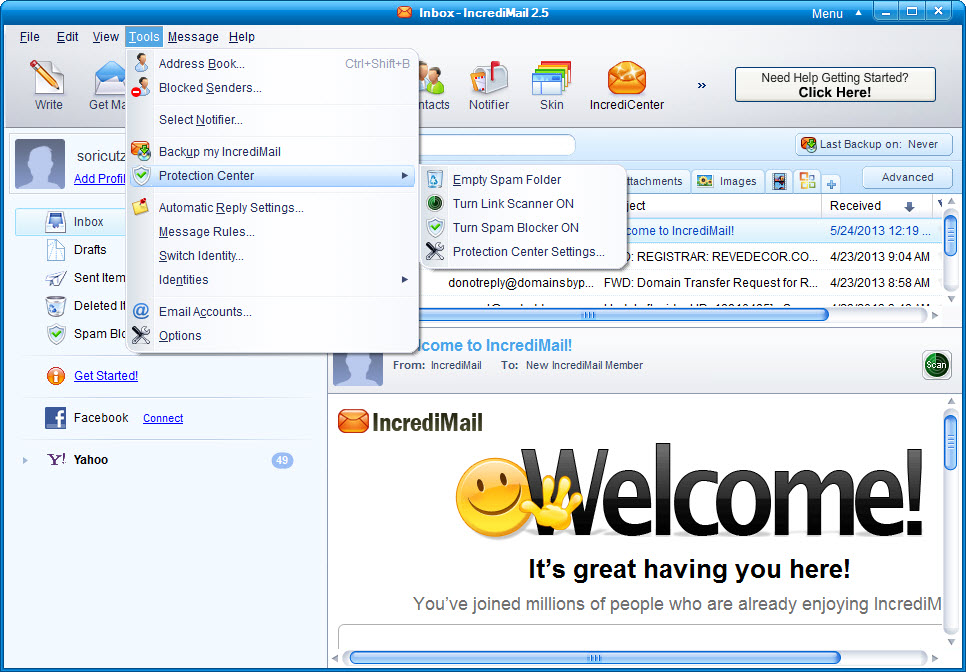Click the preview pane vertical scrollbar thumb
Viewport: 966px width, 672px height.
(951, 442)
